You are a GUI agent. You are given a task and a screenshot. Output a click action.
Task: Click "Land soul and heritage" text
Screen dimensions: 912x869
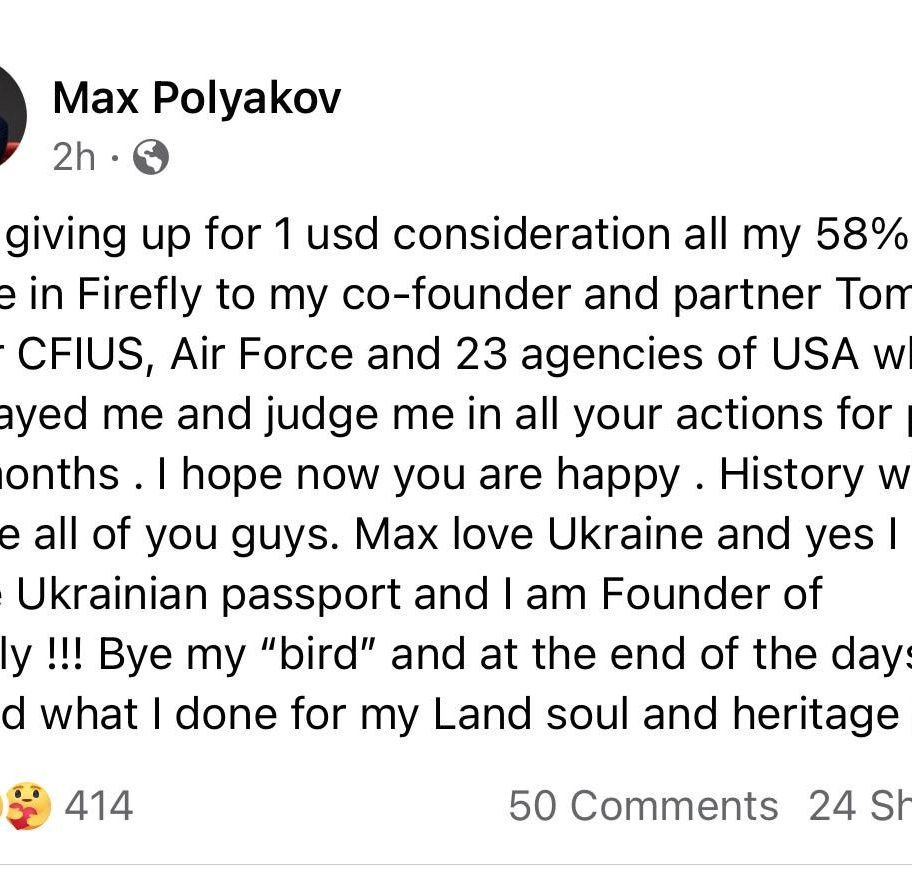click(x=667, y=714)
